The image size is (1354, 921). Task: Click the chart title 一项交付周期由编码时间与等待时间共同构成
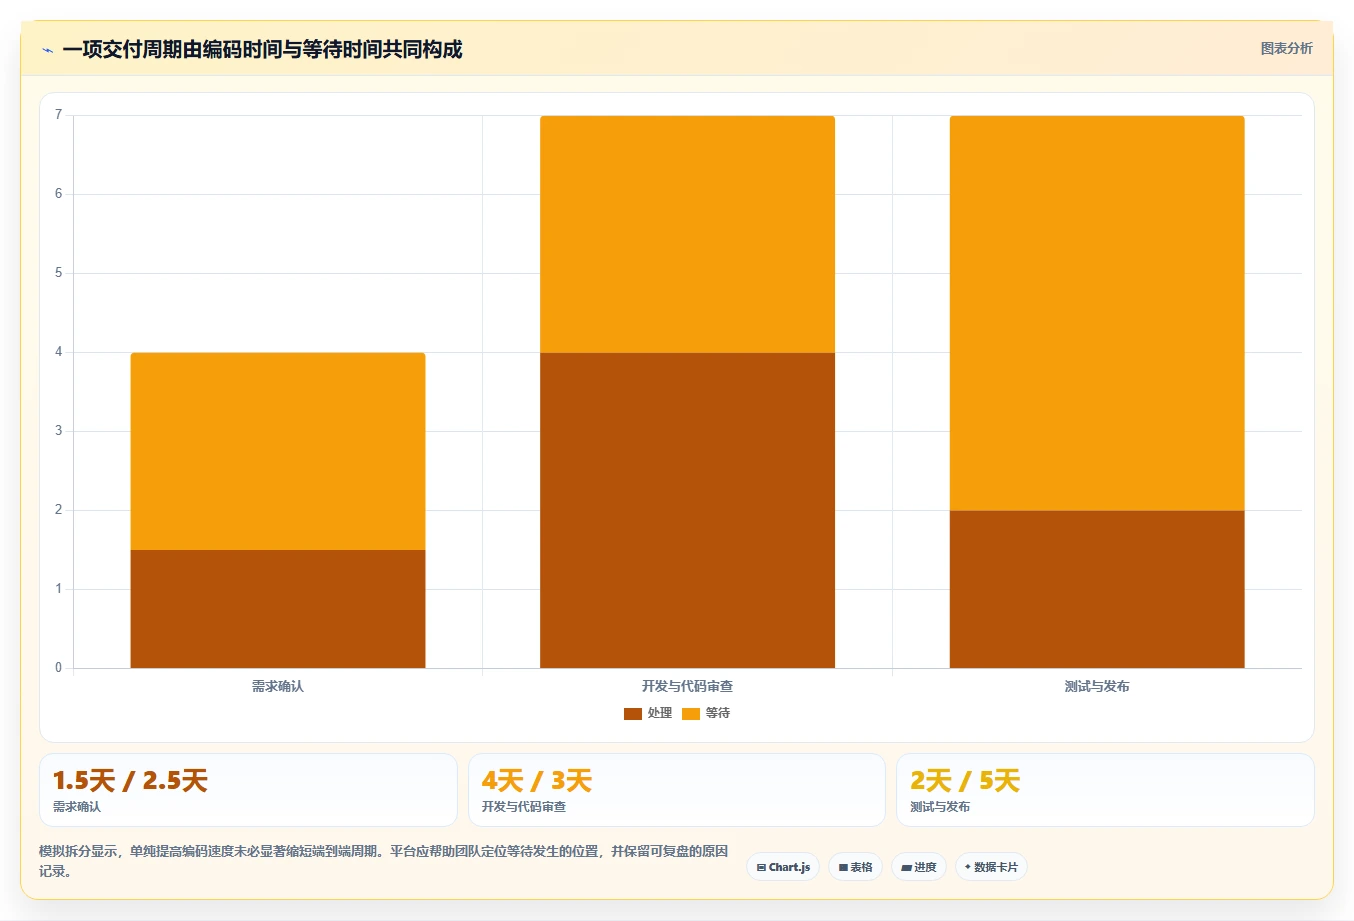[262, 49]
